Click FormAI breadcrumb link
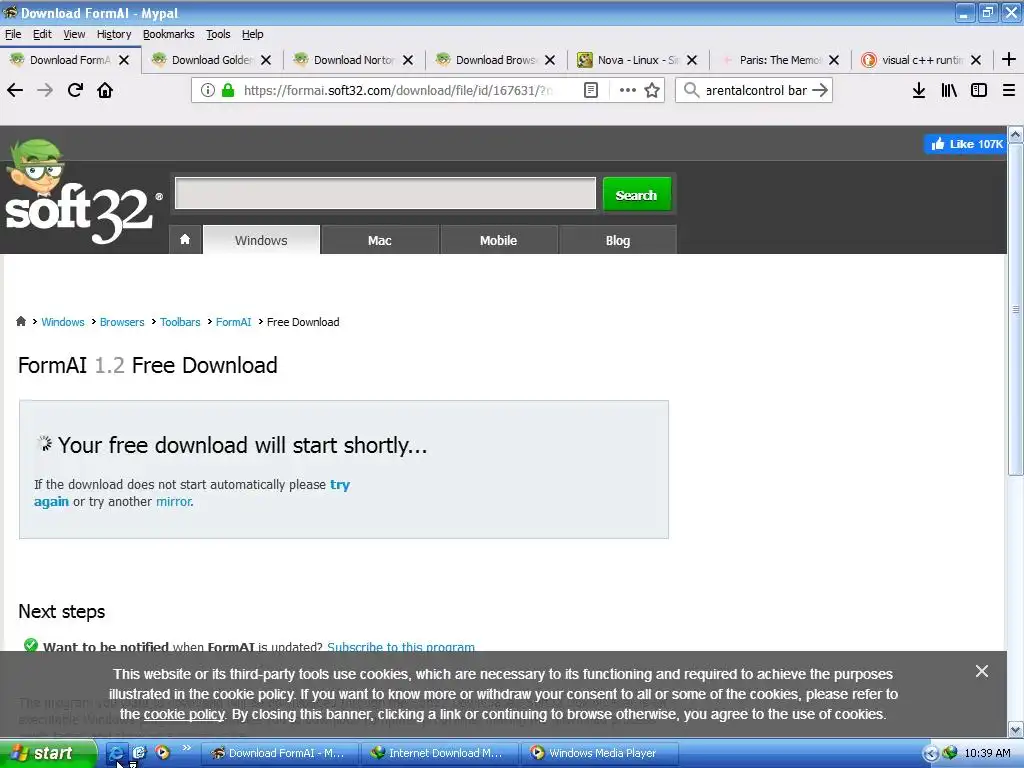The image size is (1024, 768). [233, 322]
